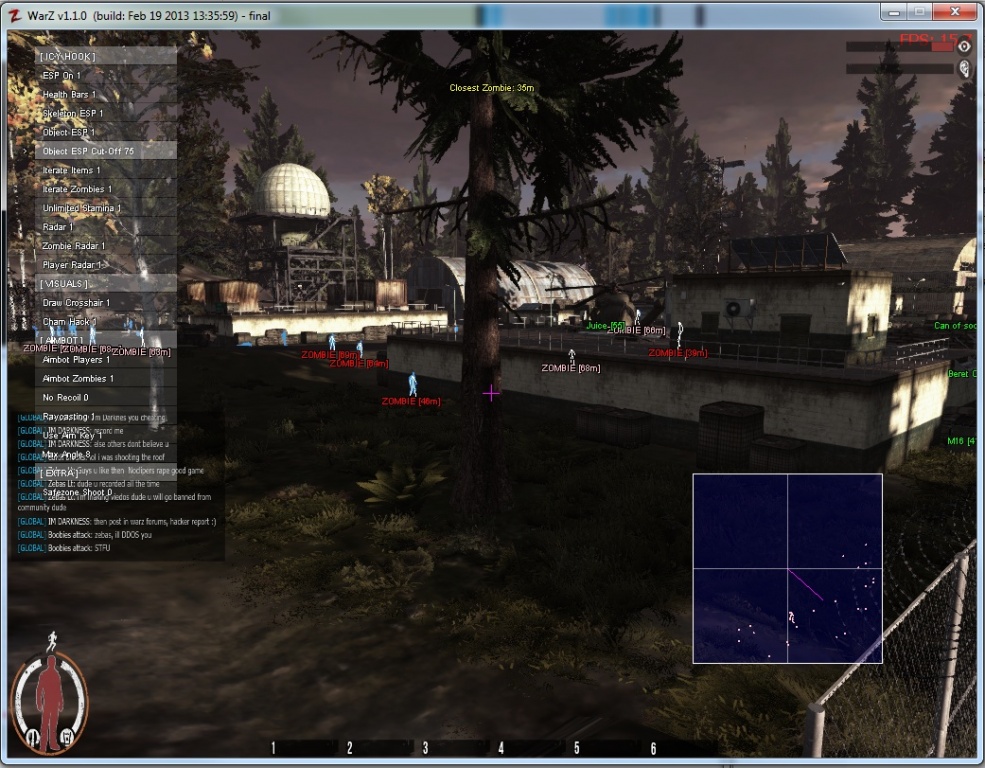Click the WarZ v1.1.0 window title text

click(149, 15)
